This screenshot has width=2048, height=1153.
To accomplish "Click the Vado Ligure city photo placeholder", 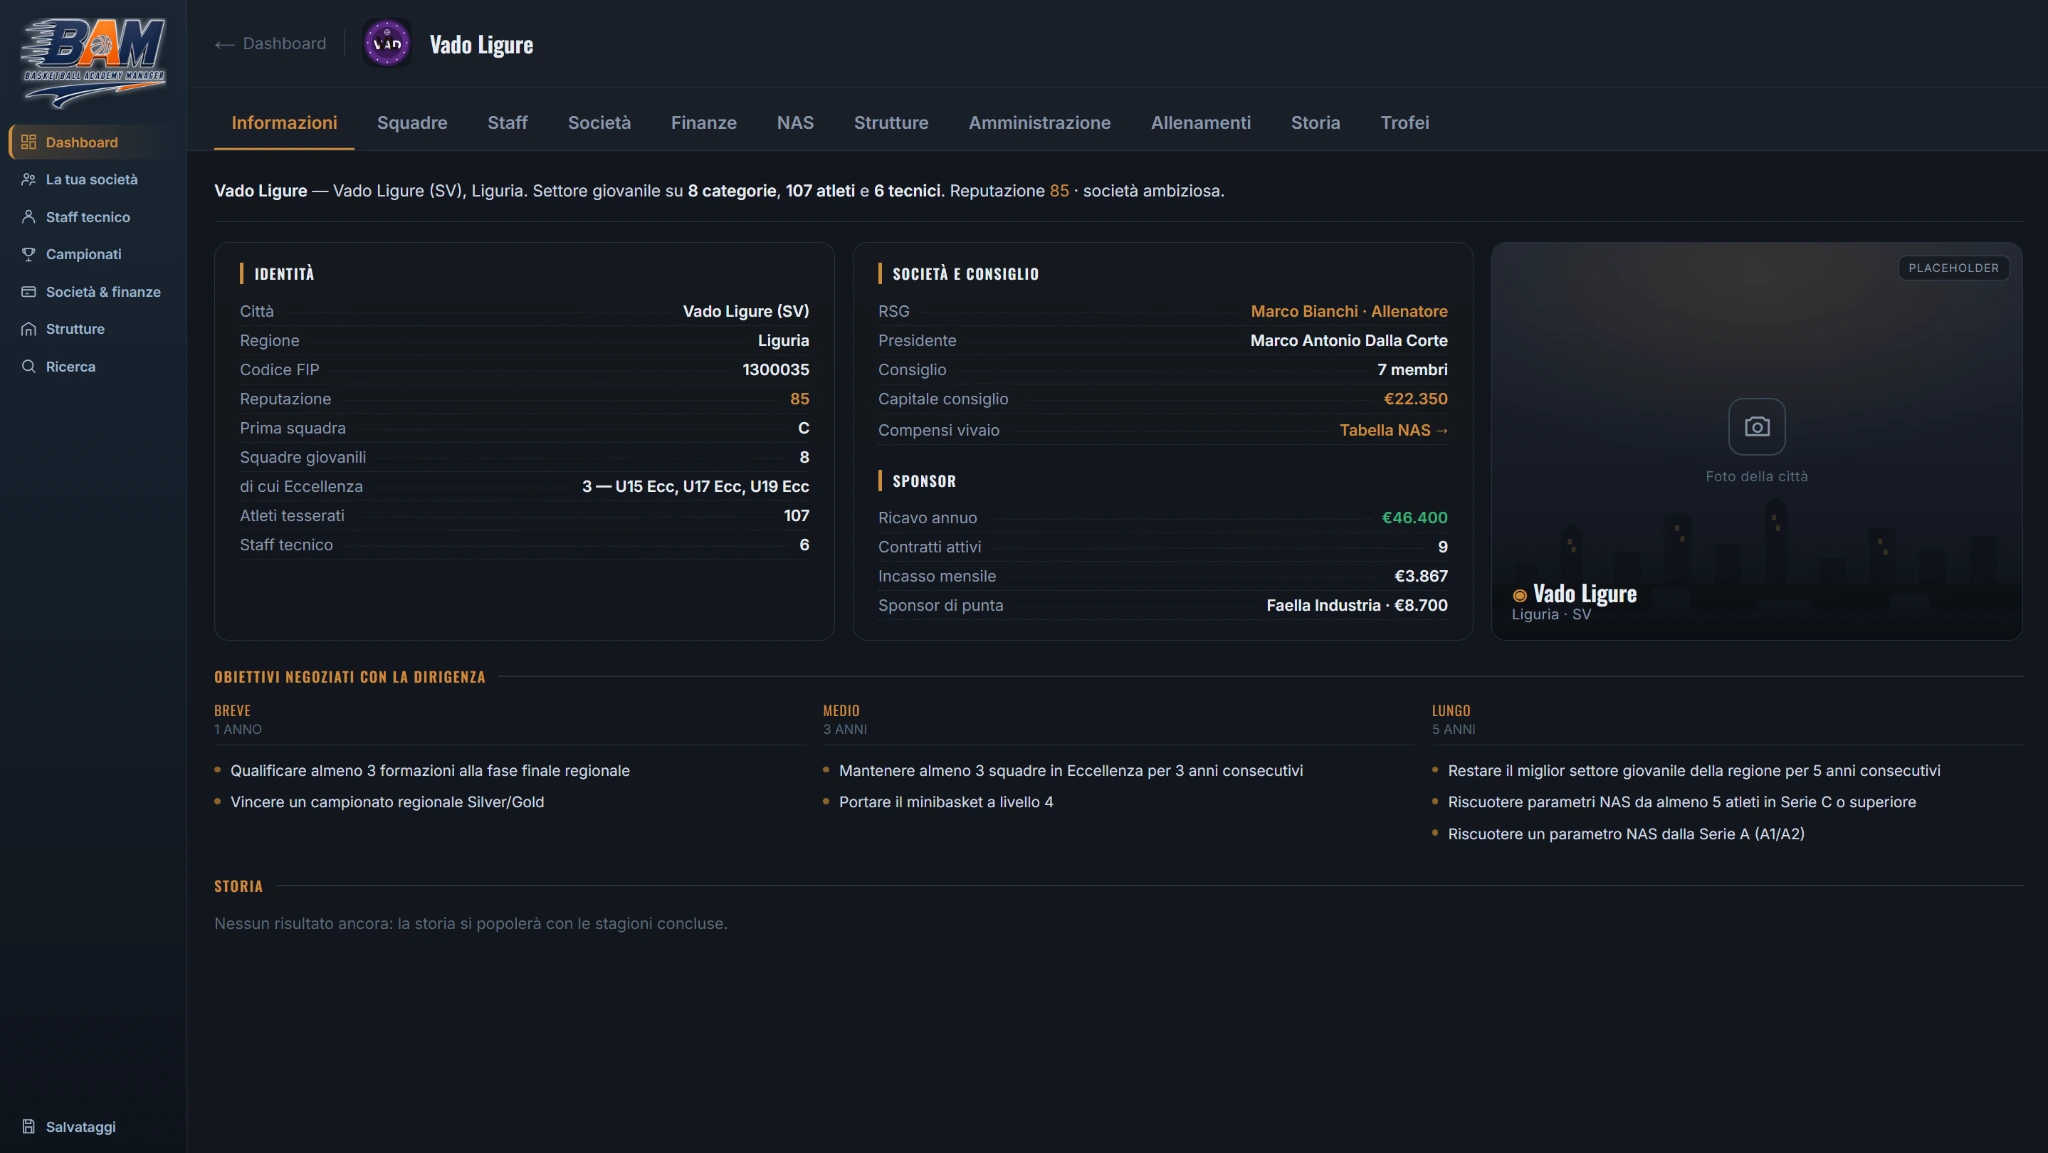I will [x=1756, y=441].
